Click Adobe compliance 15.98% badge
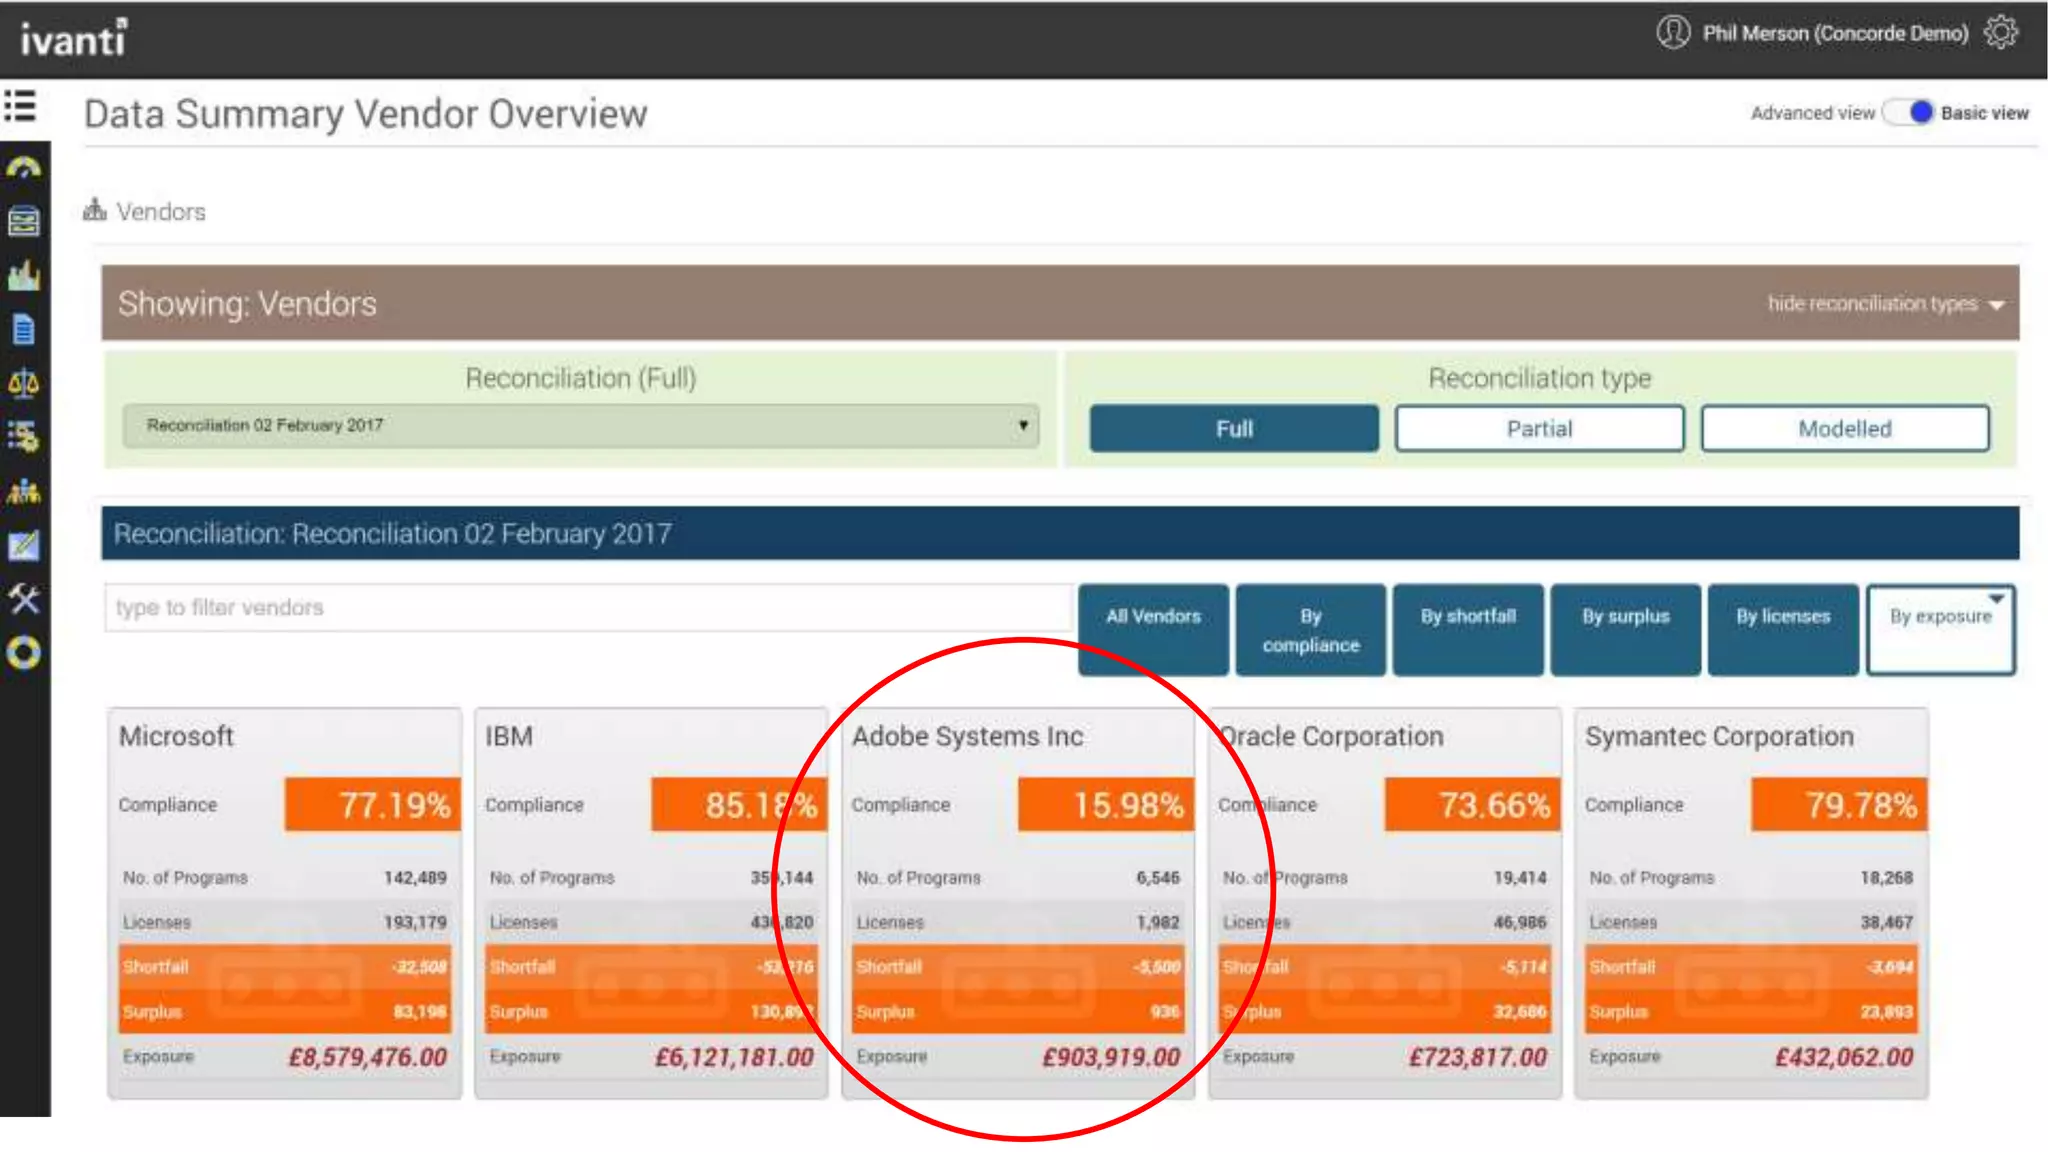 coord(1106,804)
